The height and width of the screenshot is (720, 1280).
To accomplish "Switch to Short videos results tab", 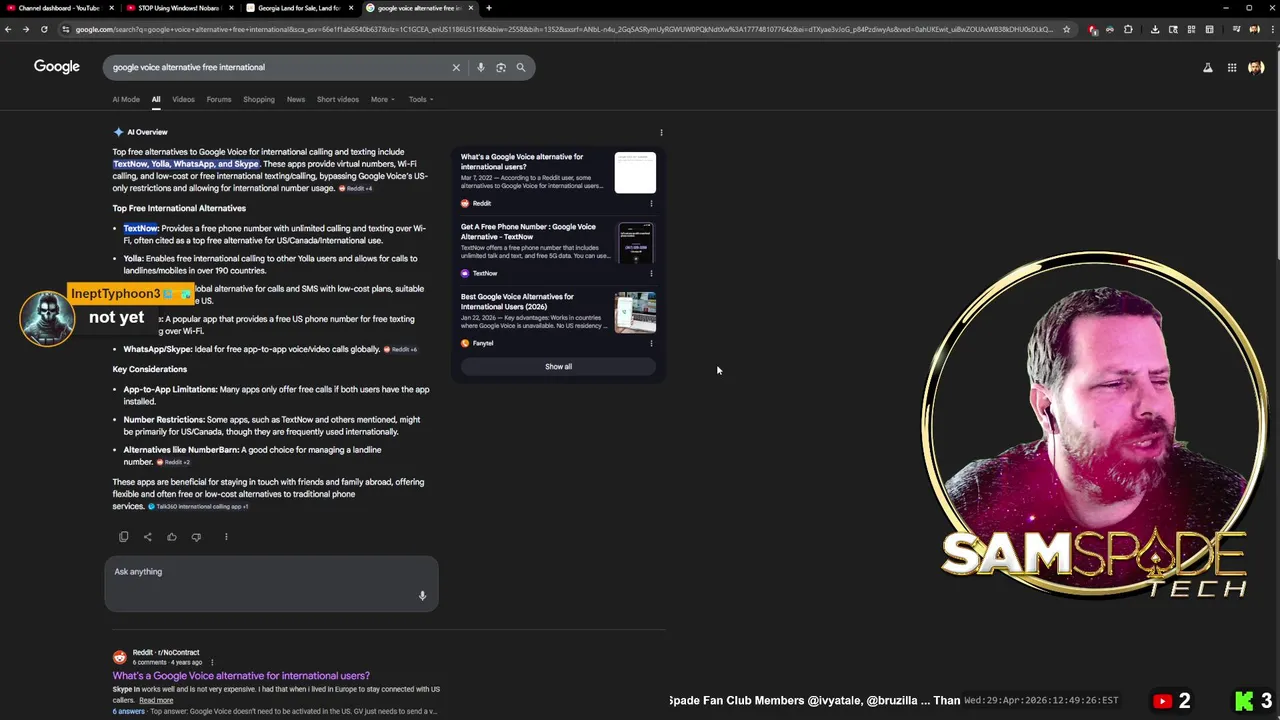I will (338, 99).
